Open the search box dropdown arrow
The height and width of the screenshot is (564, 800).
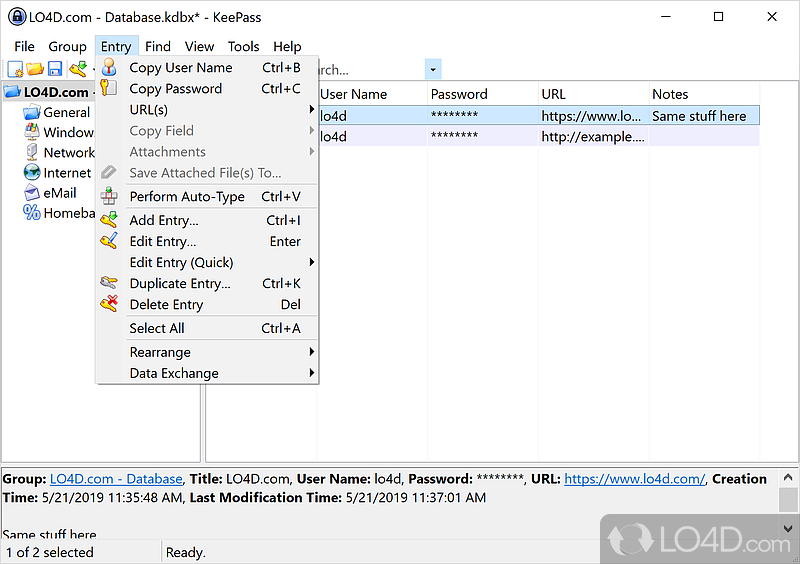point(433,70)
